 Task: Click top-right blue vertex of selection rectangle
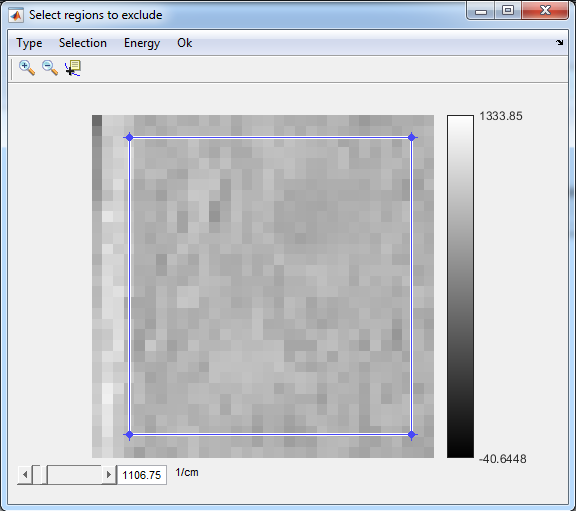(x=411, y=137)
